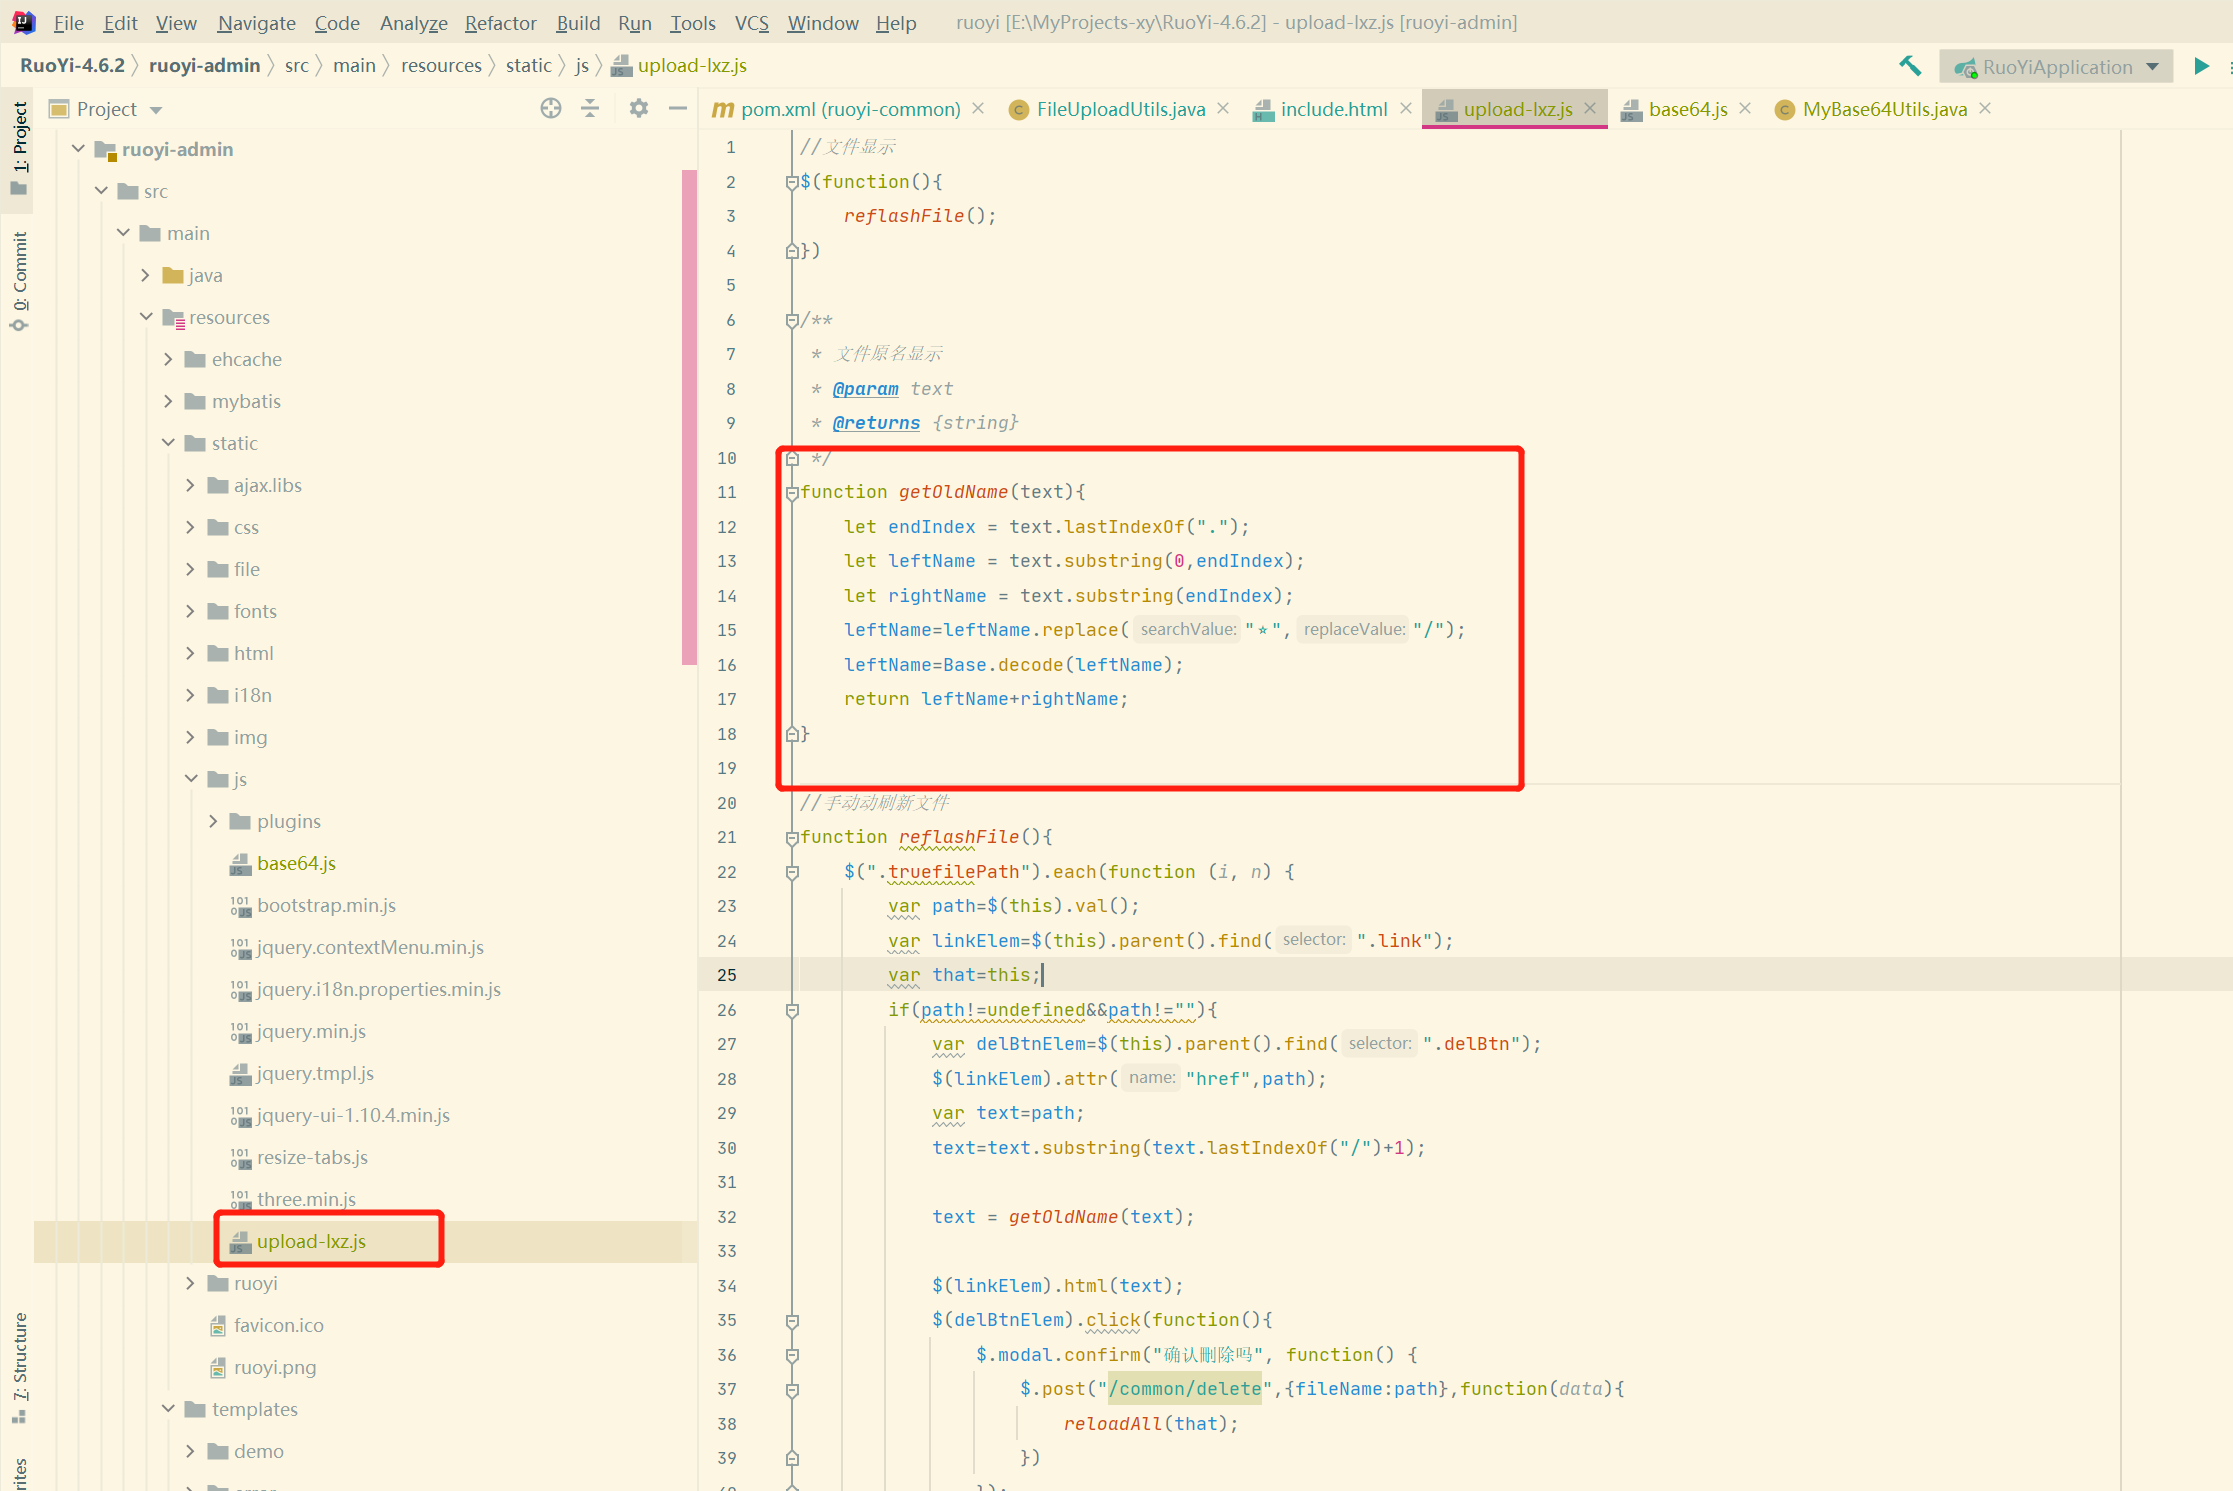This screenshot has height=1491, width=2233.
Task: Hide the Project panel with minus icon
Action: click(677, 108)
